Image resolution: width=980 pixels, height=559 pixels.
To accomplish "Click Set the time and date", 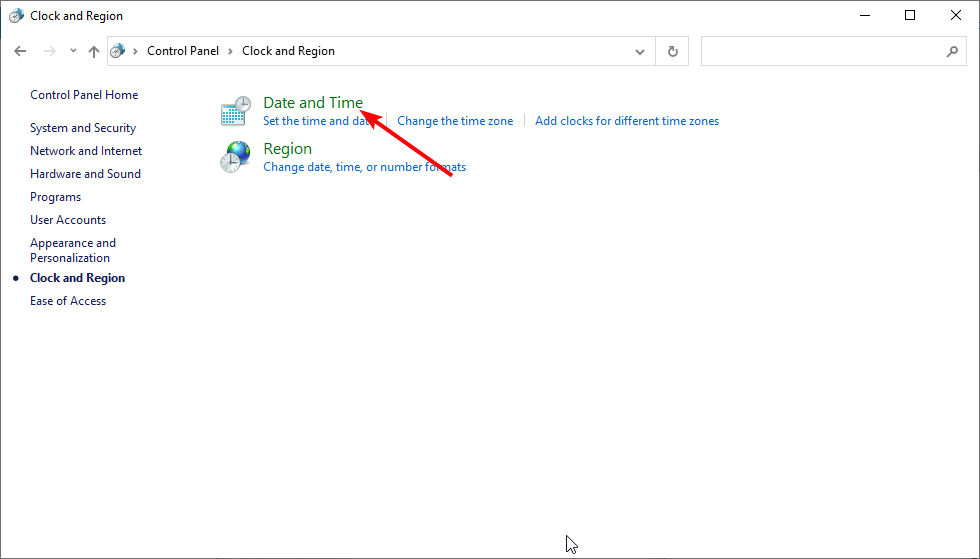I will (319, 121).
